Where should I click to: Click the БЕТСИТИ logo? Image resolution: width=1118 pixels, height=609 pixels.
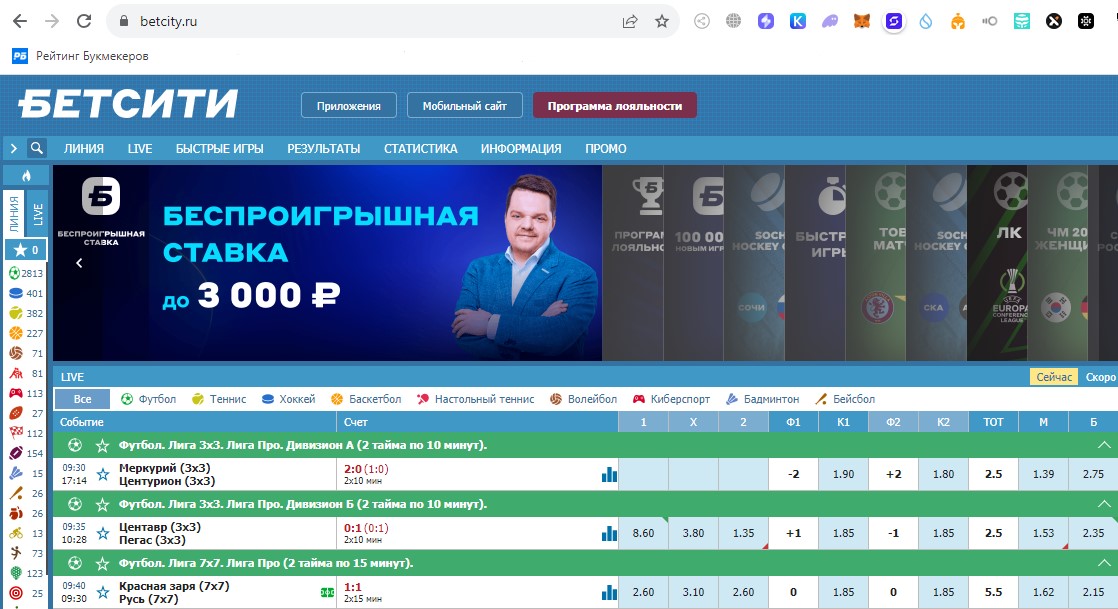tap(128, 105)
